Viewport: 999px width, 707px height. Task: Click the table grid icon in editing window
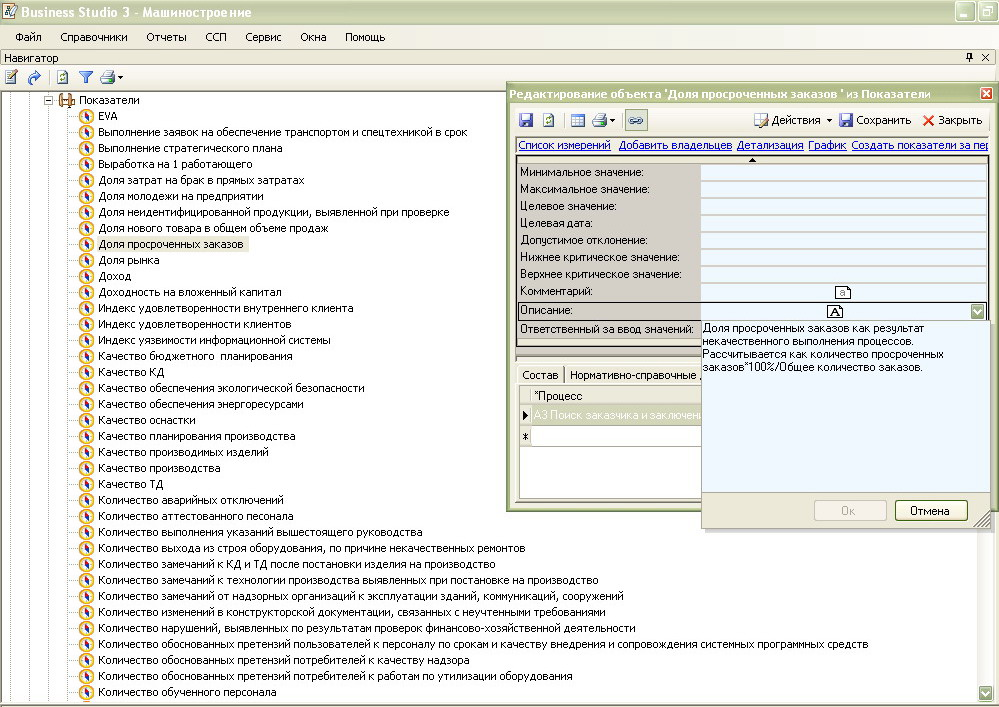click(578, 120)
